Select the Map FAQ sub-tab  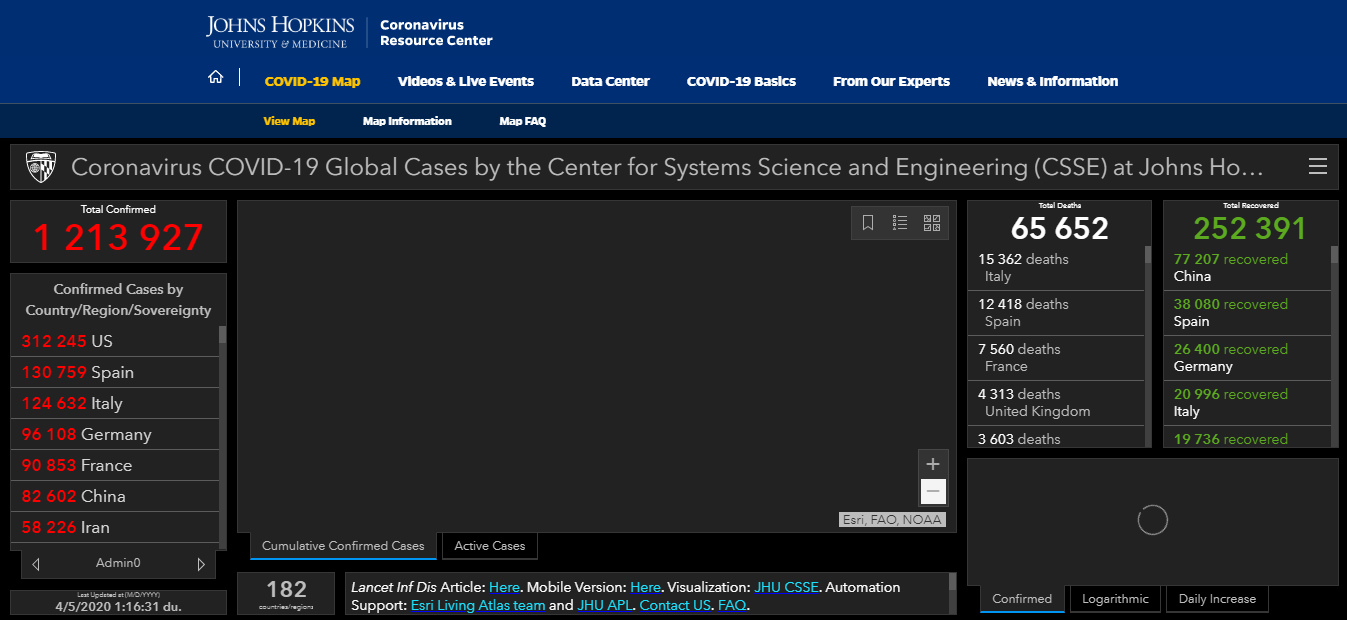point(522,121)
